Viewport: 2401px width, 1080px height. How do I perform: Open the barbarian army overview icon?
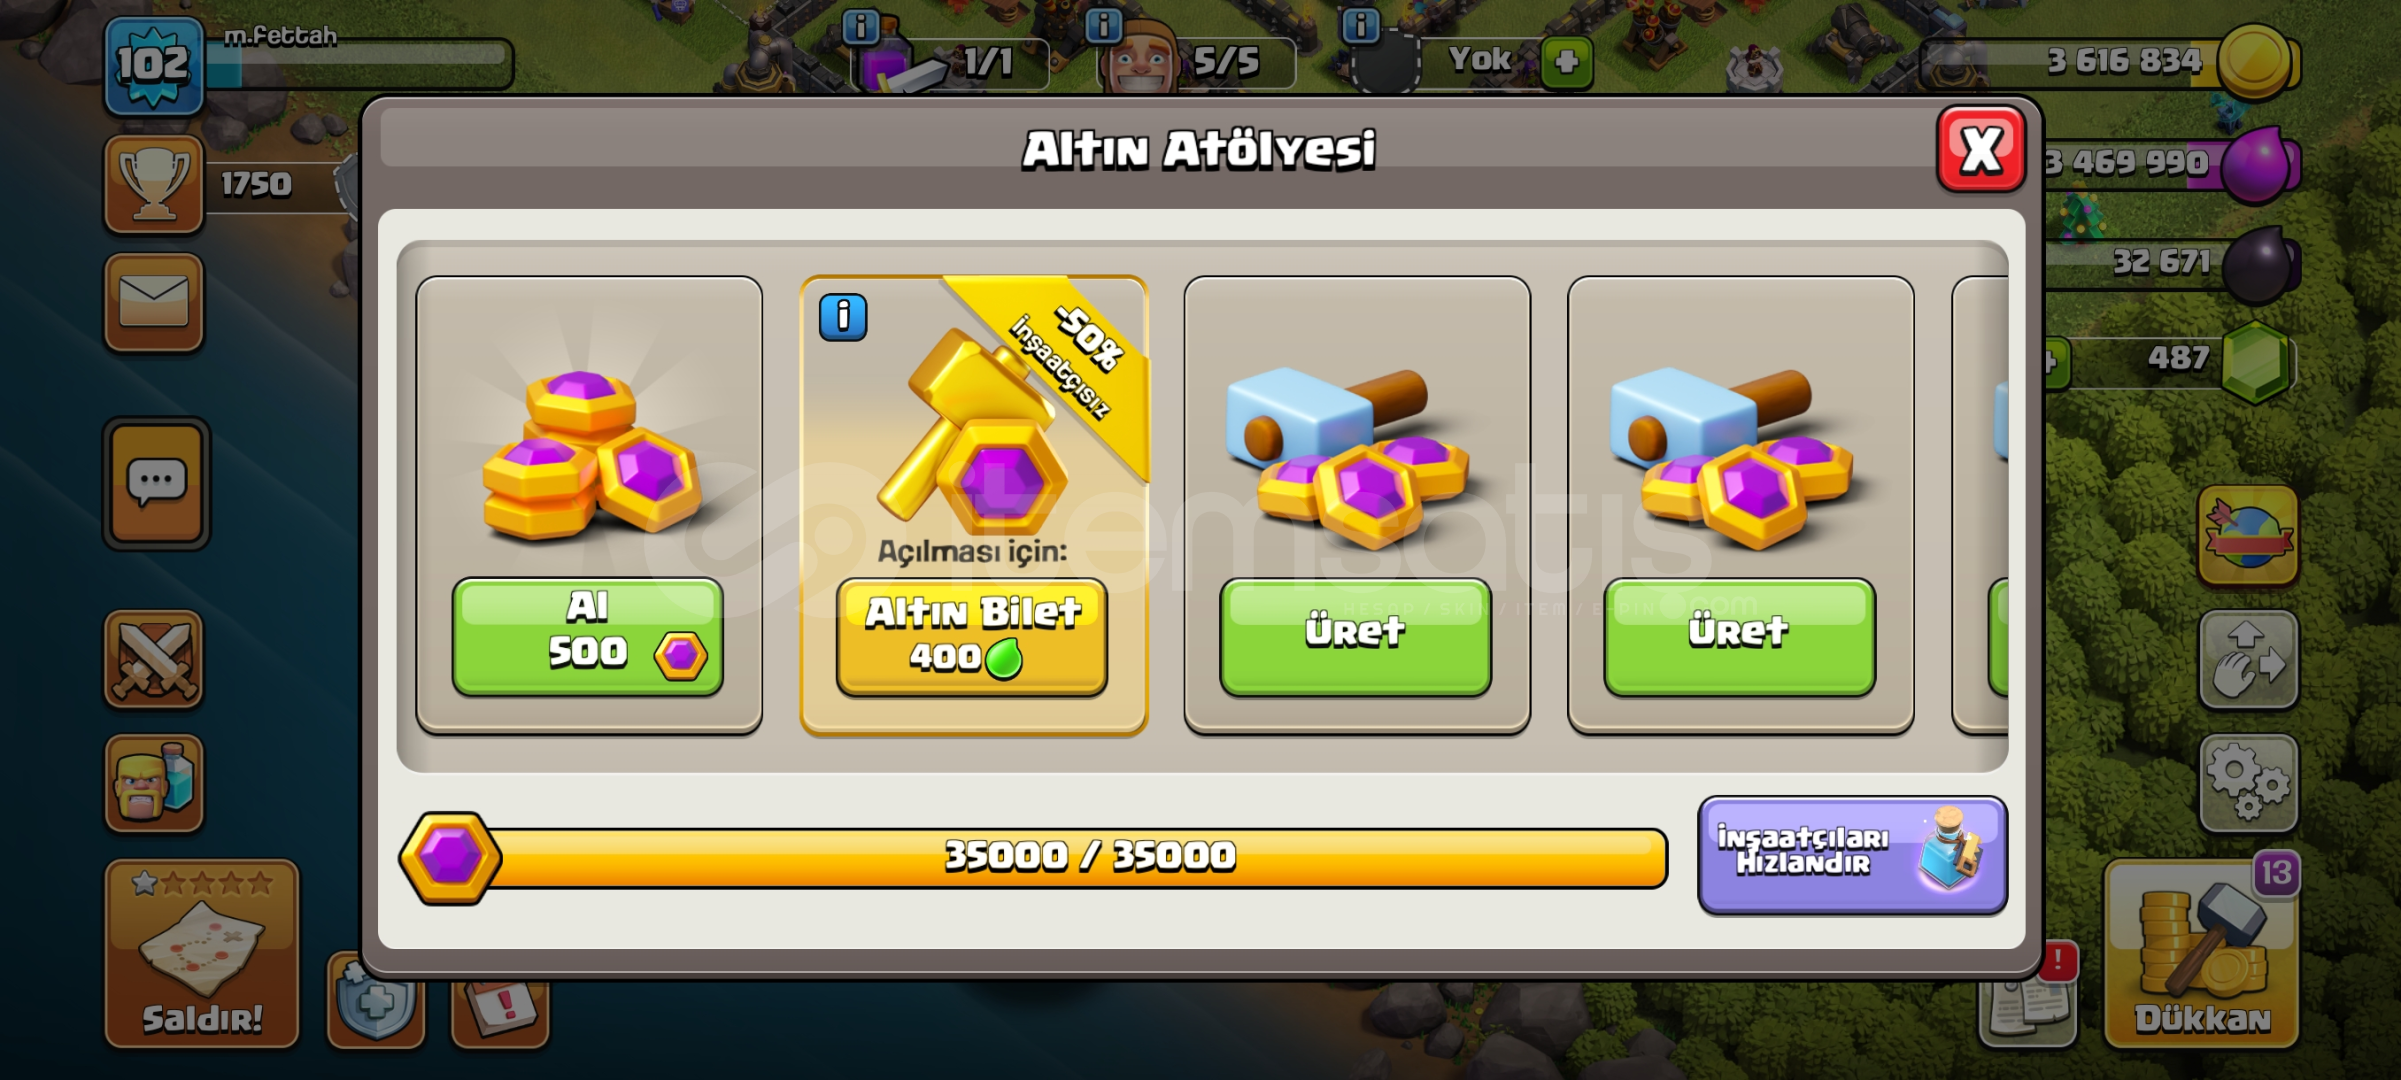point(154,783)
